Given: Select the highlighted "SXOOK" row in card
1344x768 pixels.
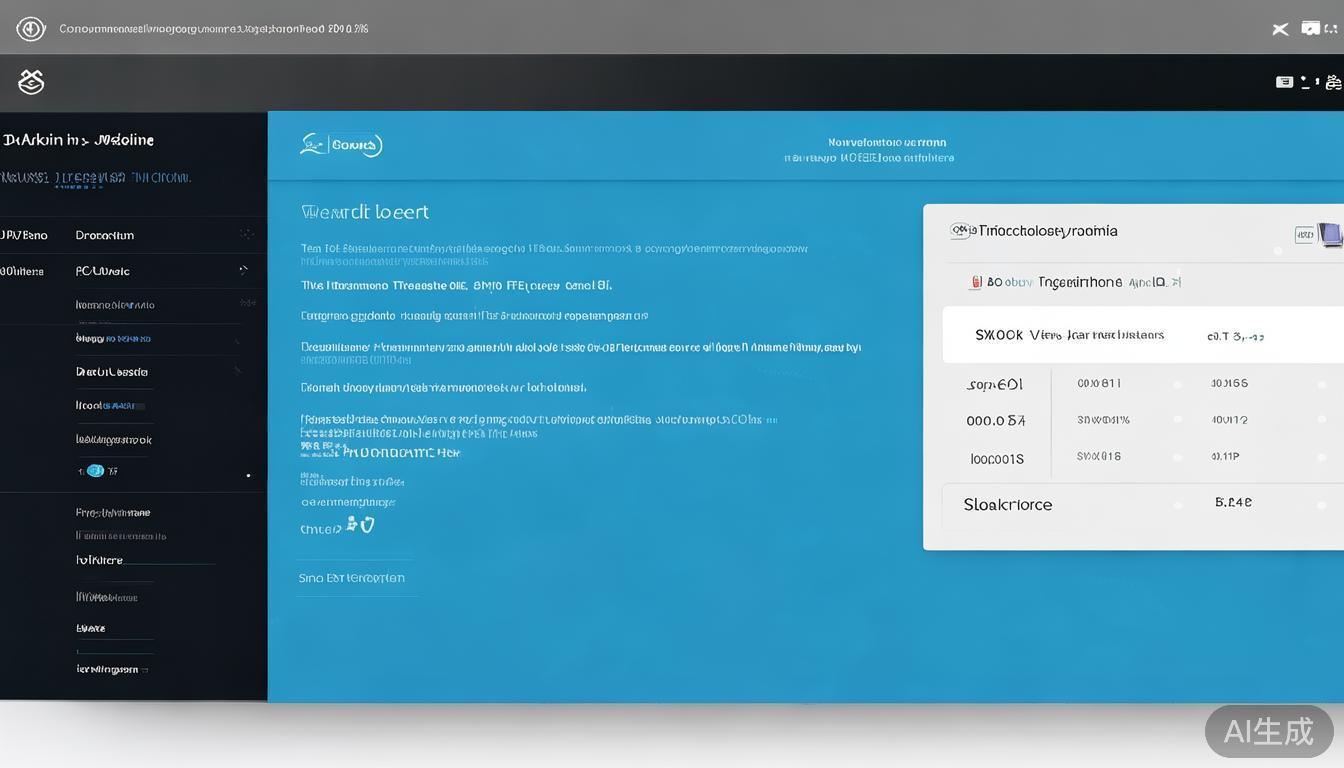Looking at the screenshot, I should click(1069, 335).
